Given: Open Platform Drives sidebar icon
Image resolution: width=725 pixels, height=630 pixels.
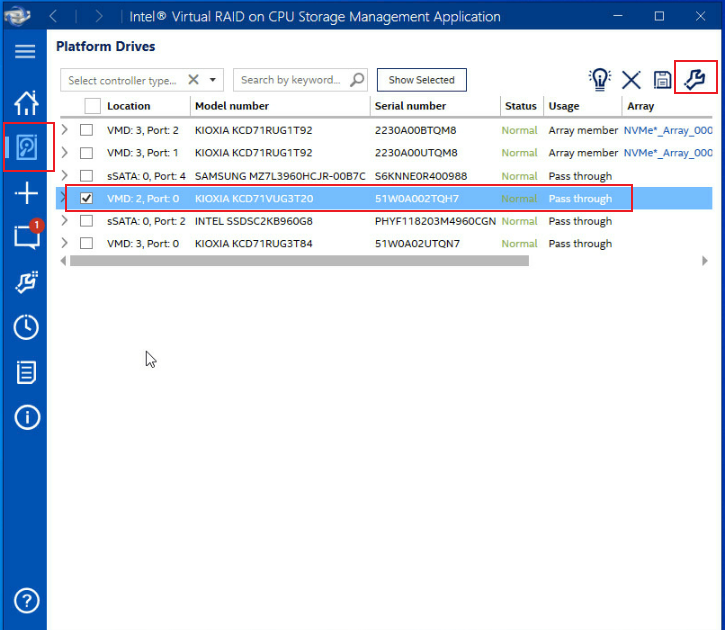Looking at the screenshot, I should tap(27, 147).
